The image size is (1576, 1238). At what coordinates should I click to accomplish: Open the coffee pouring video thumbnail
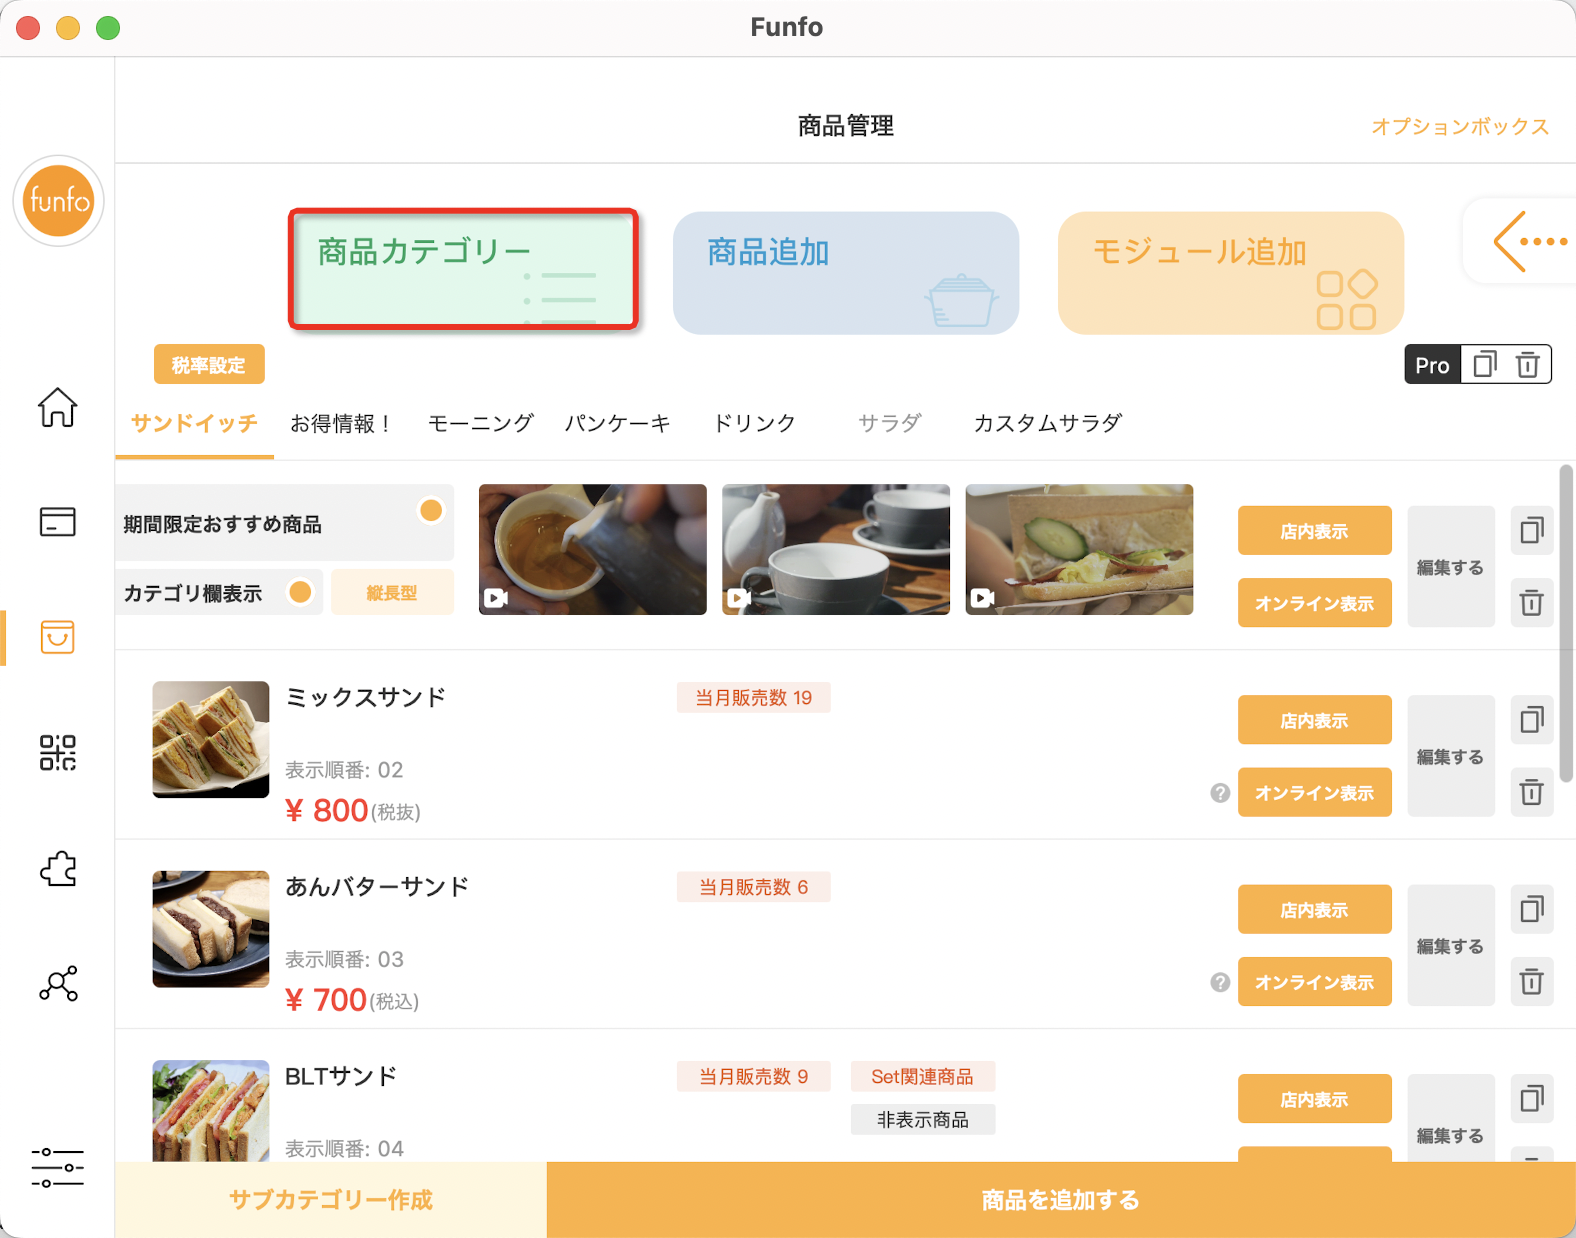(593, 550)
